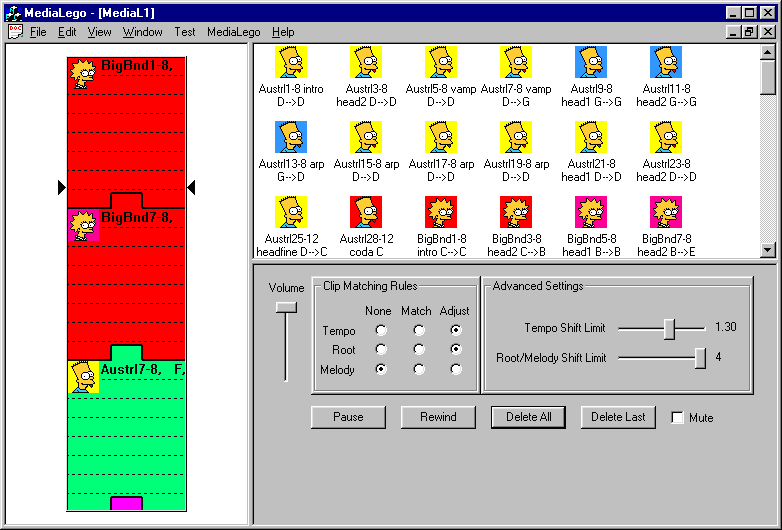This screenshot has height=530, width=782.
Task: Set Root matching rule to None
Action: 381,349
